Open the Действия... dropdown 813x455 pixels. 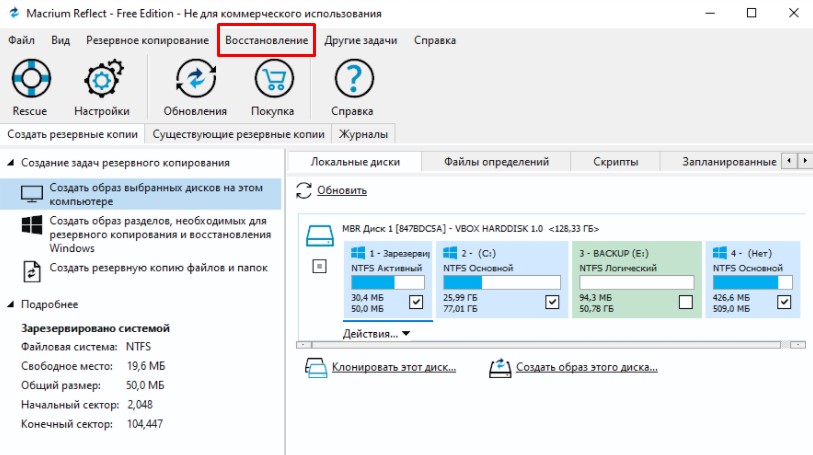click(x=376, y=334)
